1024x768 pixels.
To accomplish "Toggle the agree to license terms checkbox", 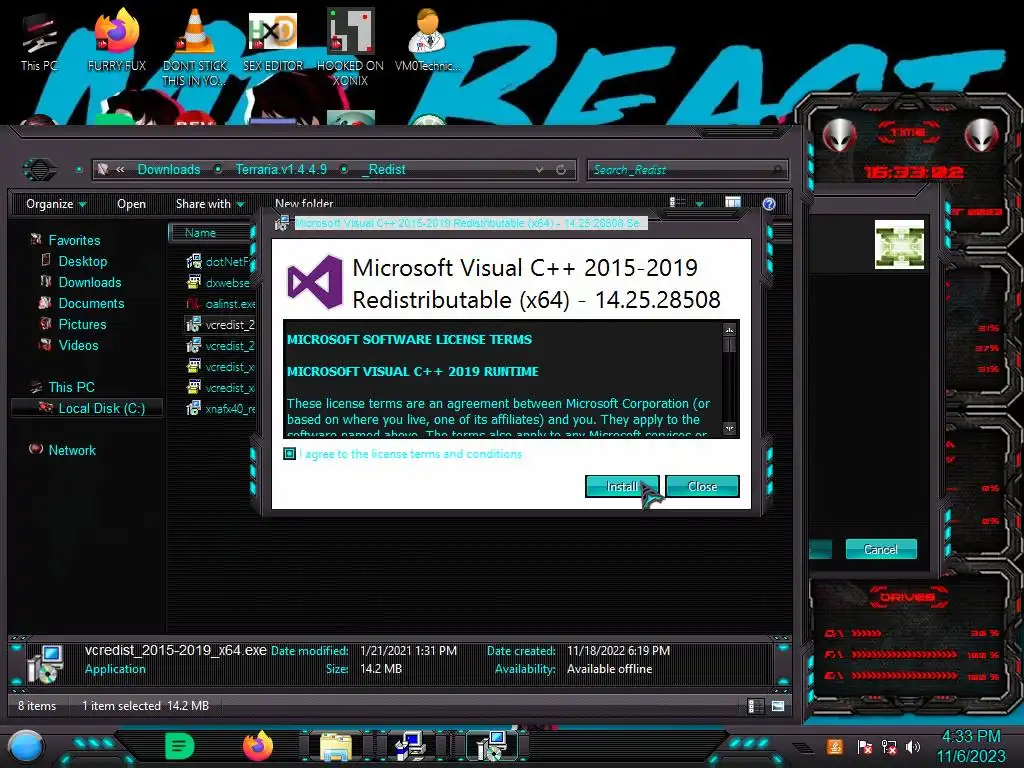I will click(289, 453).
